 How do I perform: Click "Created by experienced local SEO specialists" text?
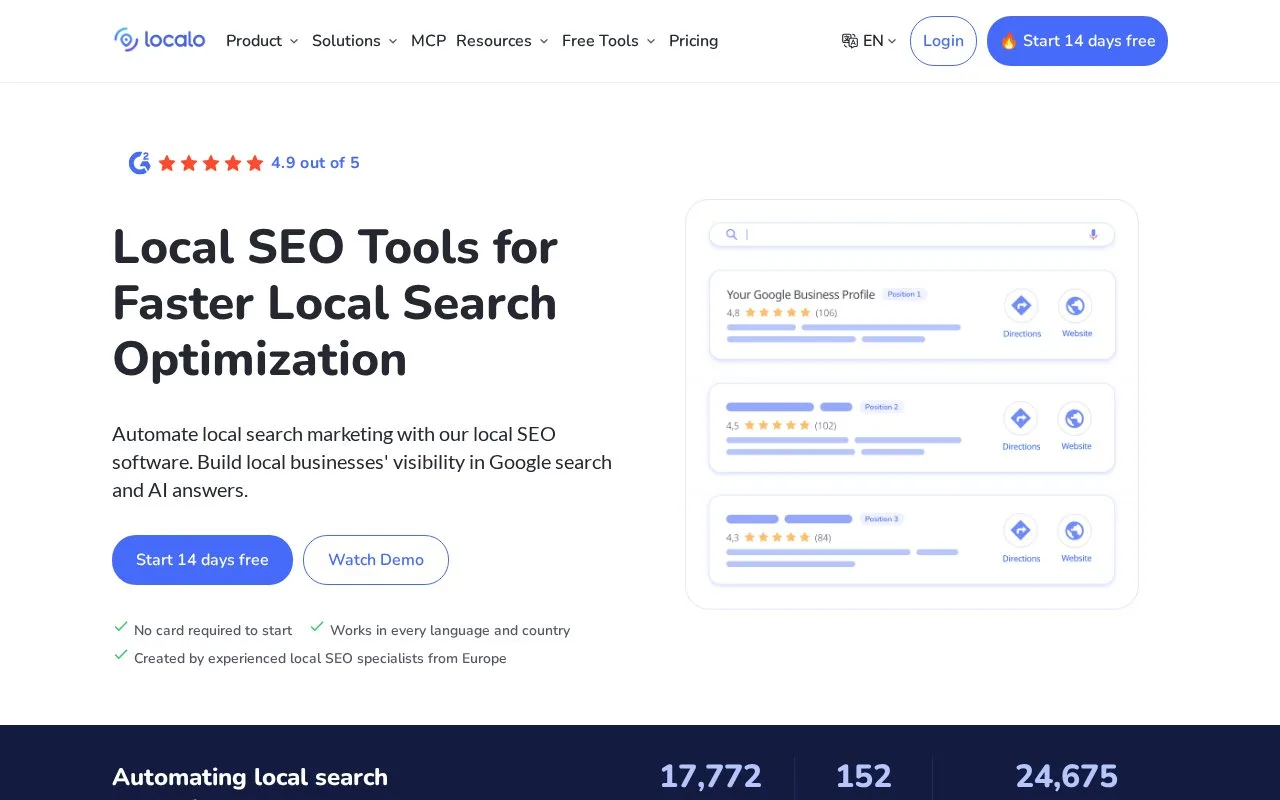click(320, 659)
